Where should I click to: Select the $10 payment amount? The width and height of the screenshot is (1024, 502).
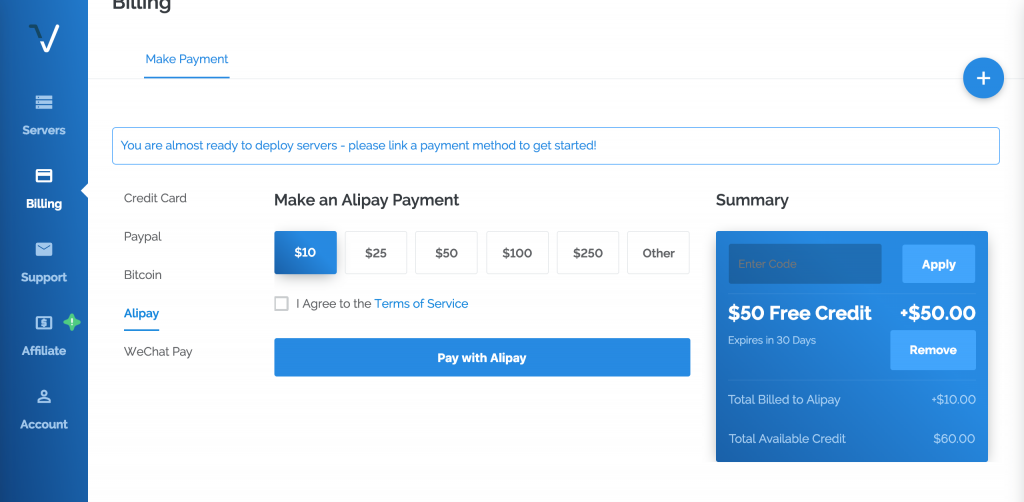tap(305, 253)
